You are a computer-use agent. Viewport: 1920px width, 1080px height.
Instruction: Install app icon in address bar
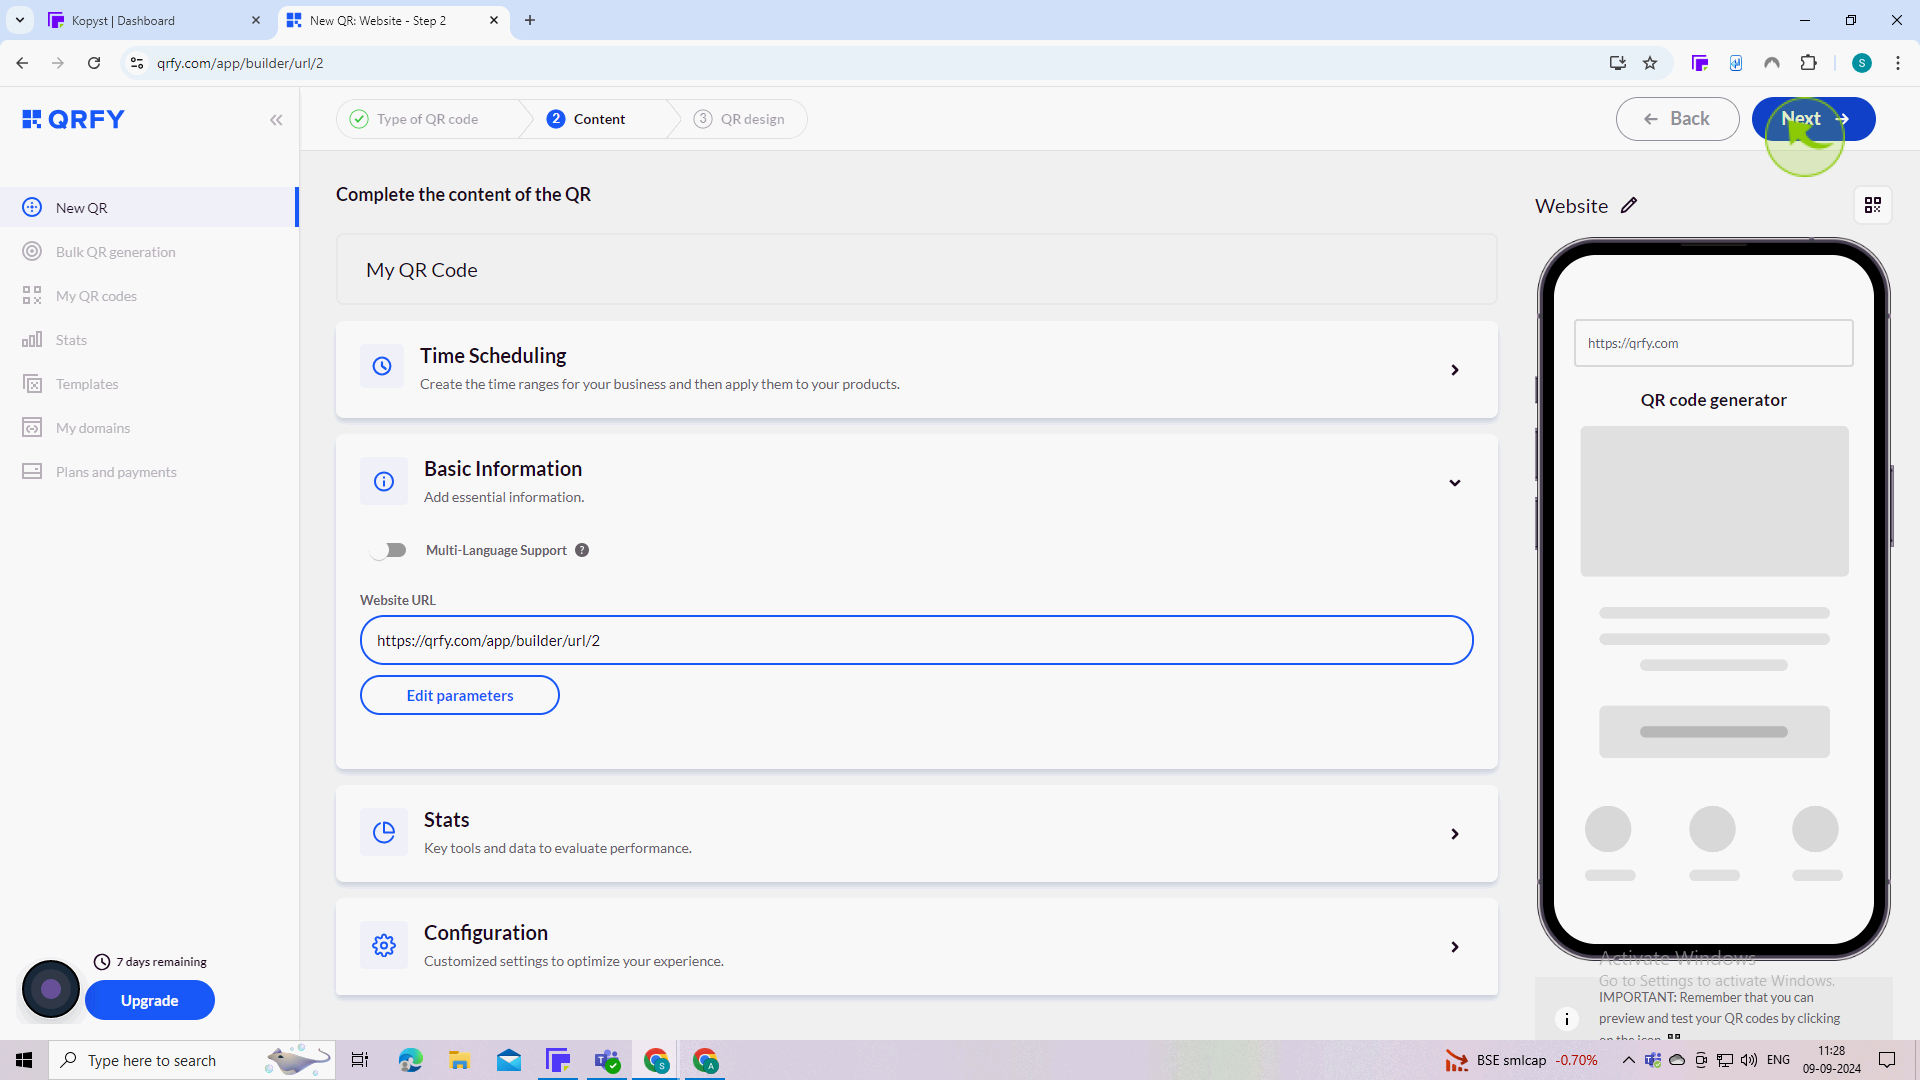click(1617, 63)
